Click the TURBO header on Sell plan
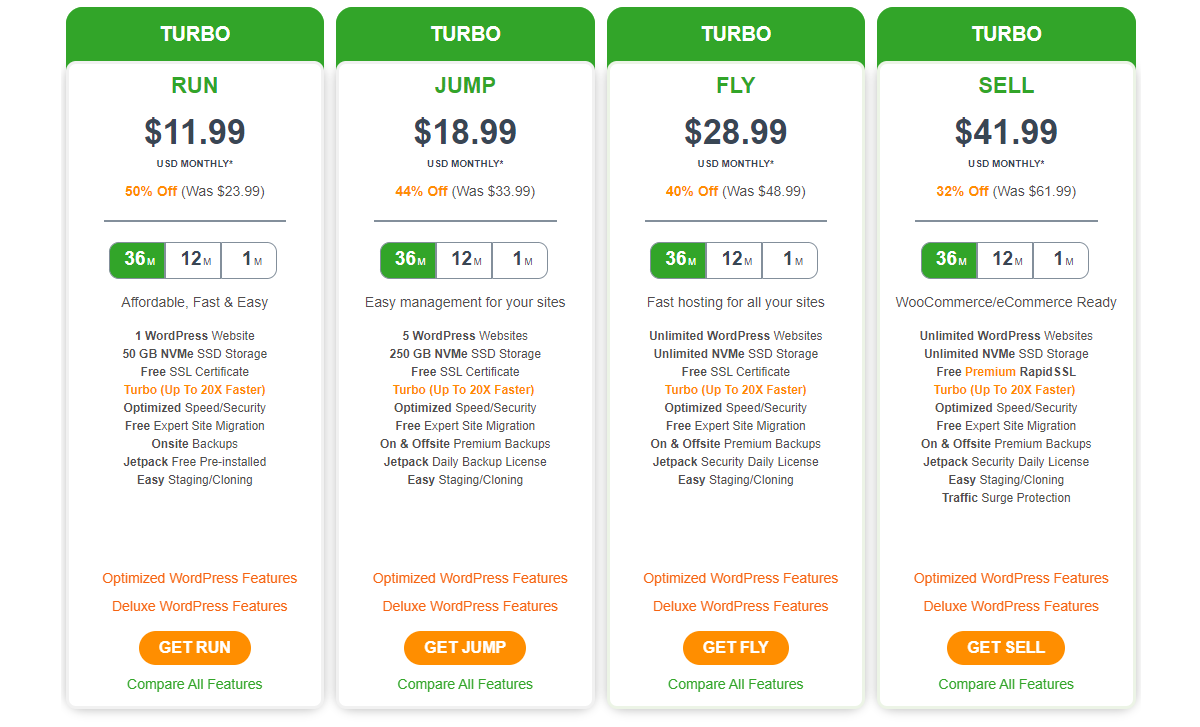 (1006, 34)
